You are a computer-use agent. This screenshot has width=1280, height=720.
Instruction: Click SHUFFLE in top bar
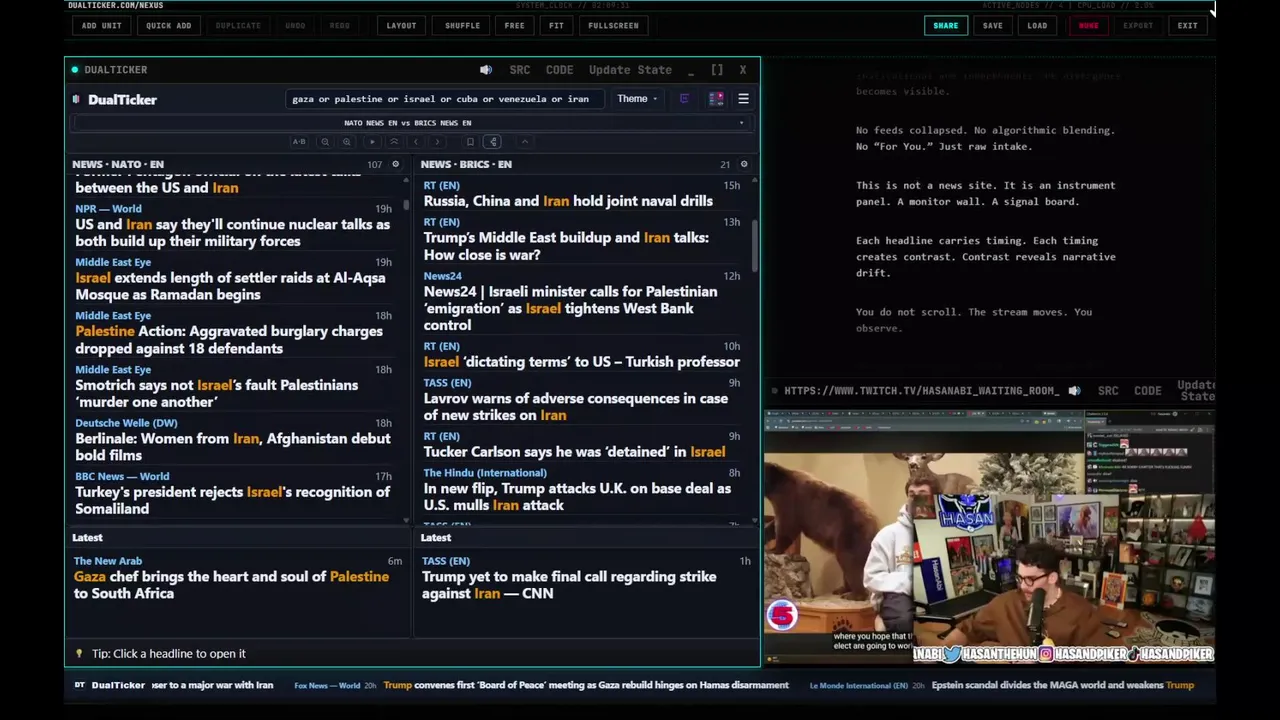click(x=462, y=25)
